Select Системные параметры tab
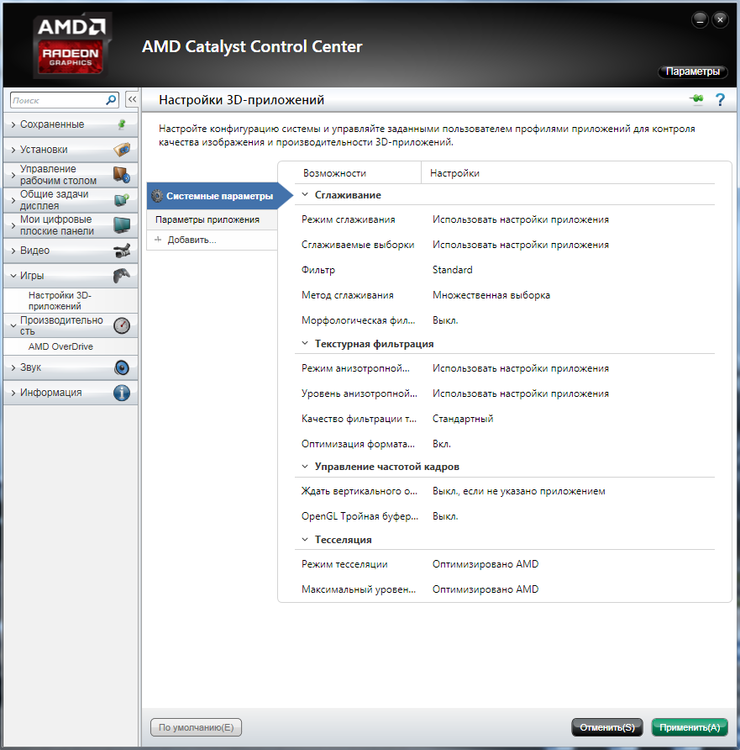The width and height of the screenshot is (740, 750). tap(220, 196)
